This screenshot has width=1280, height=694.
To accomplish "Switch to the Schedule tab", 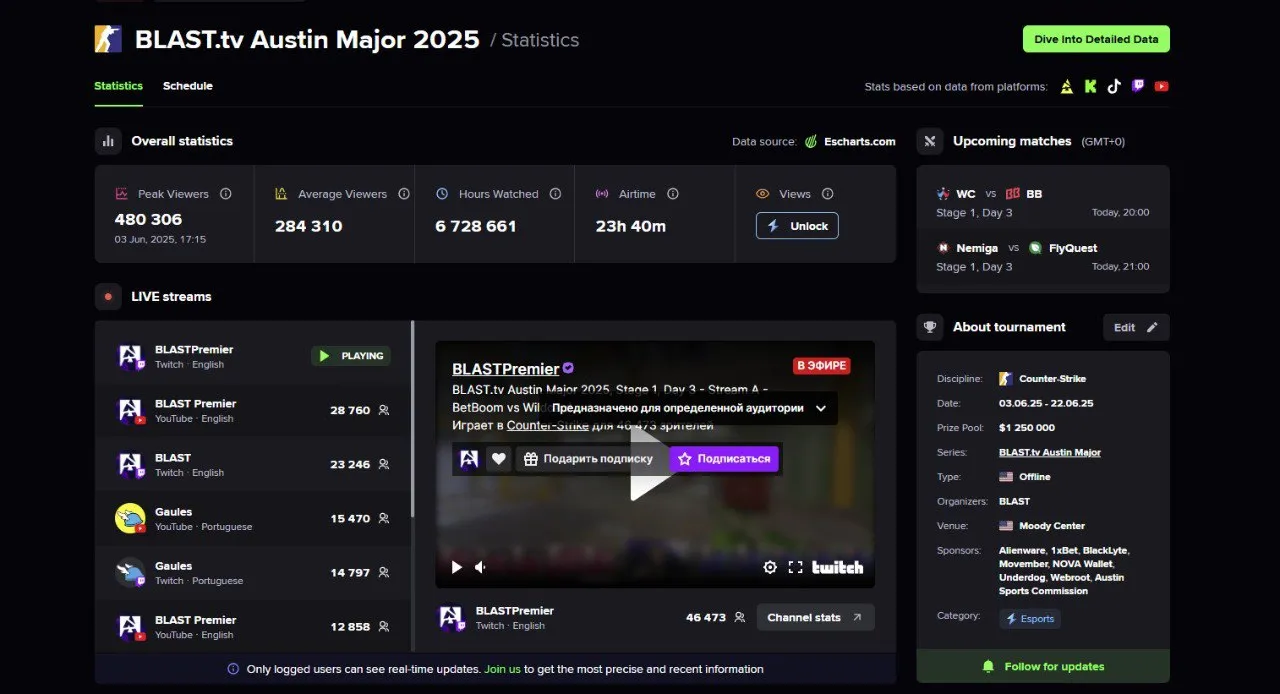I will (188, 86).
